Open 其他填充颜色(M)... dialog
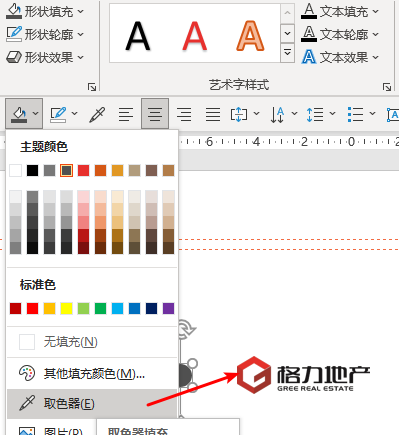This screenshot has width=399, height=435. click(x=92, y=373)
